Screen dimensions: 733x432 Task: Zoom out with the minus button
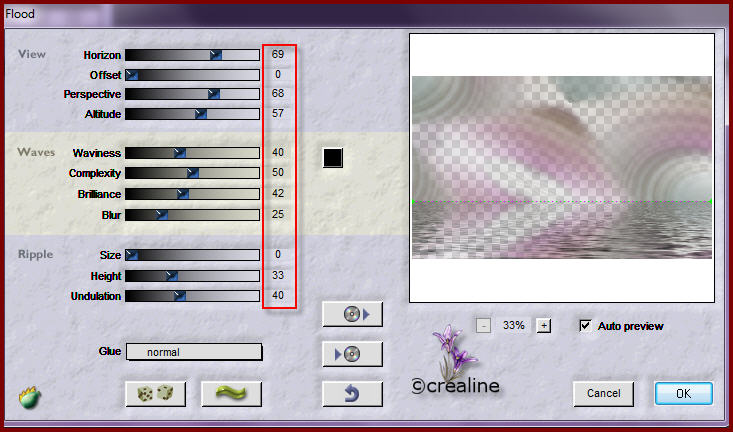tap(483, 325)
